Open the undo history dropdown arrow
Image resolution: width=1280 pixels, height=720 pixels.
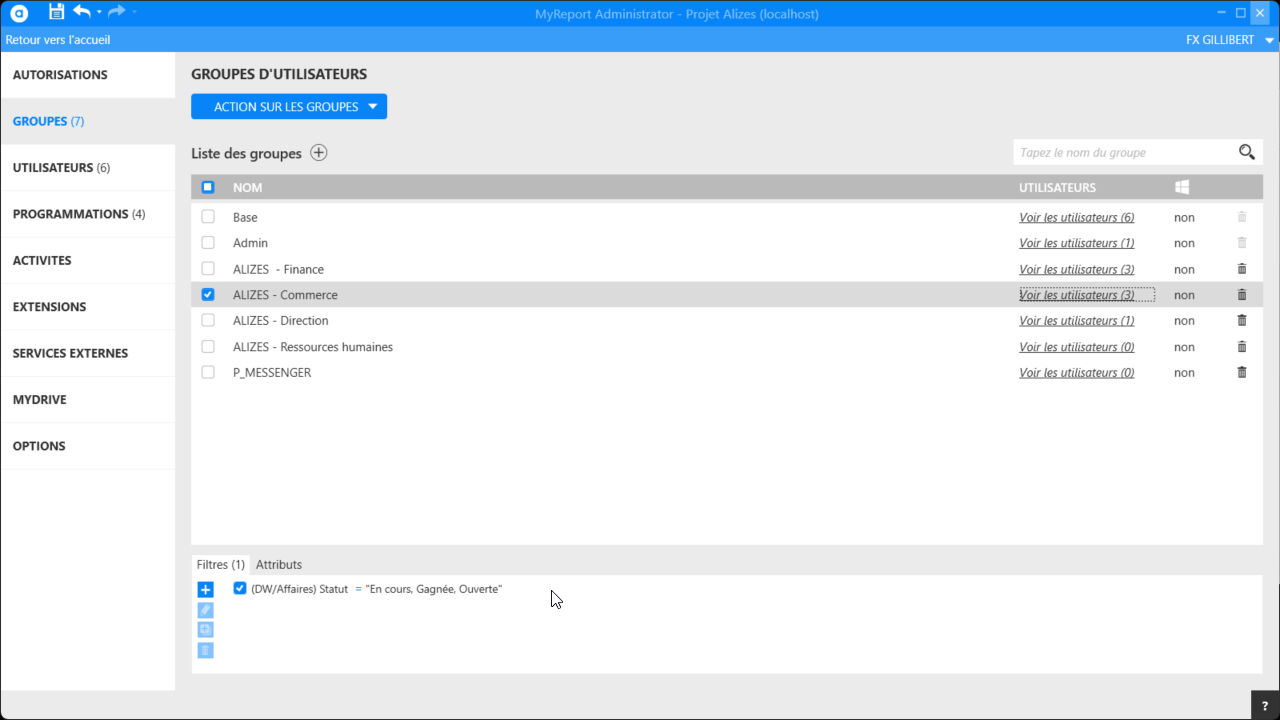coord(98,12)
